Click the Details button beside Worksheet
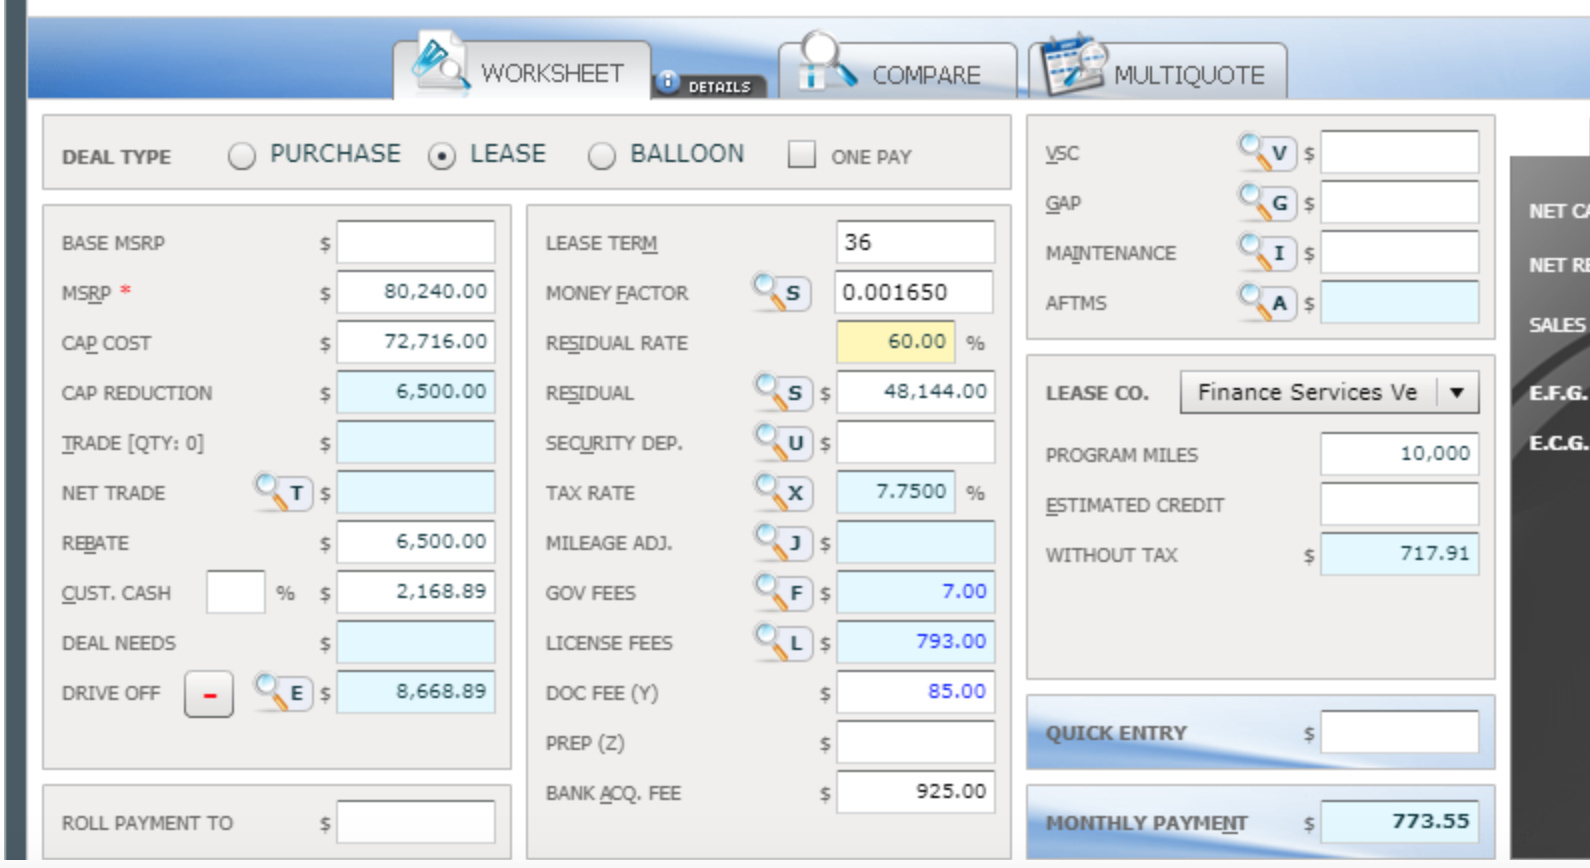Viewport: 1590px width, 868px height. click(x=709, y=86)
